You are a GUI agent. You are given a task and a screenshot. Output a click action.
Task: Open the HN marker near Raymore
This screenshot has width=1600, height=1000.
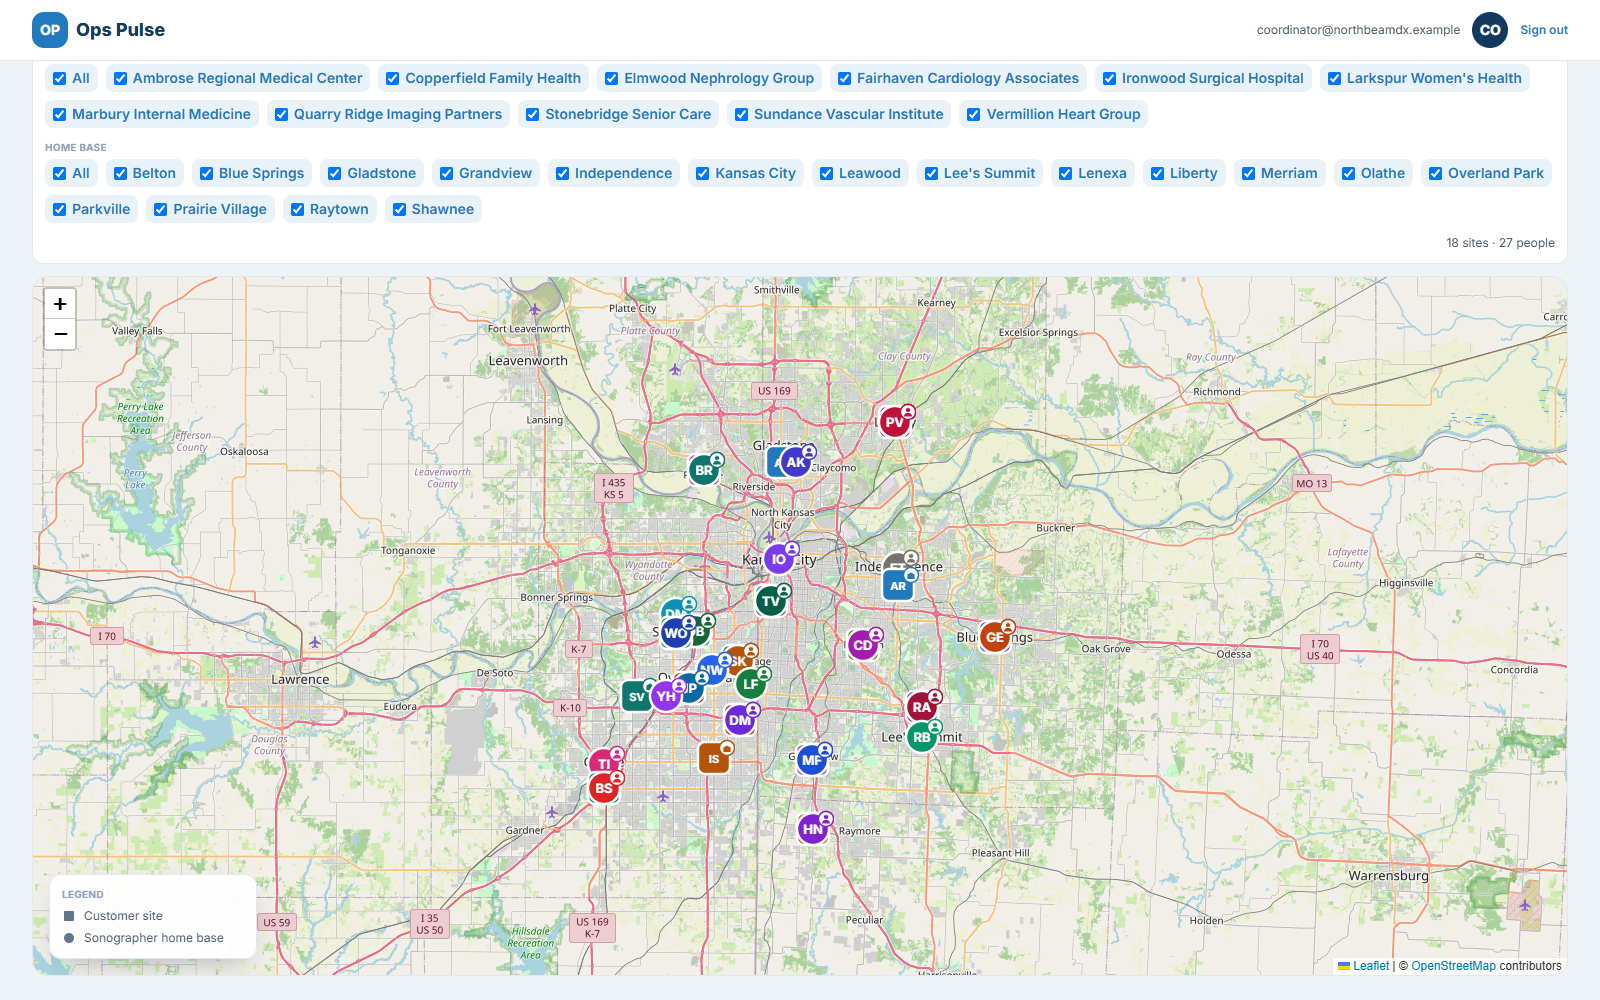[813, 829]
